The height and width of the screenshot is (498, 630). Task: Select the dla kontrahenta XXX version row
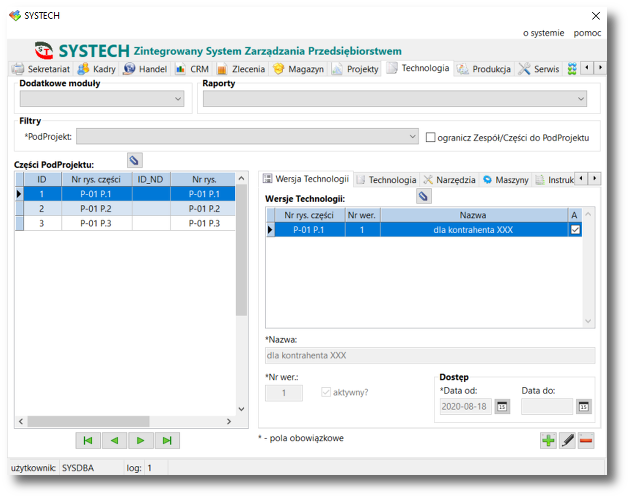tap(424, 230)
